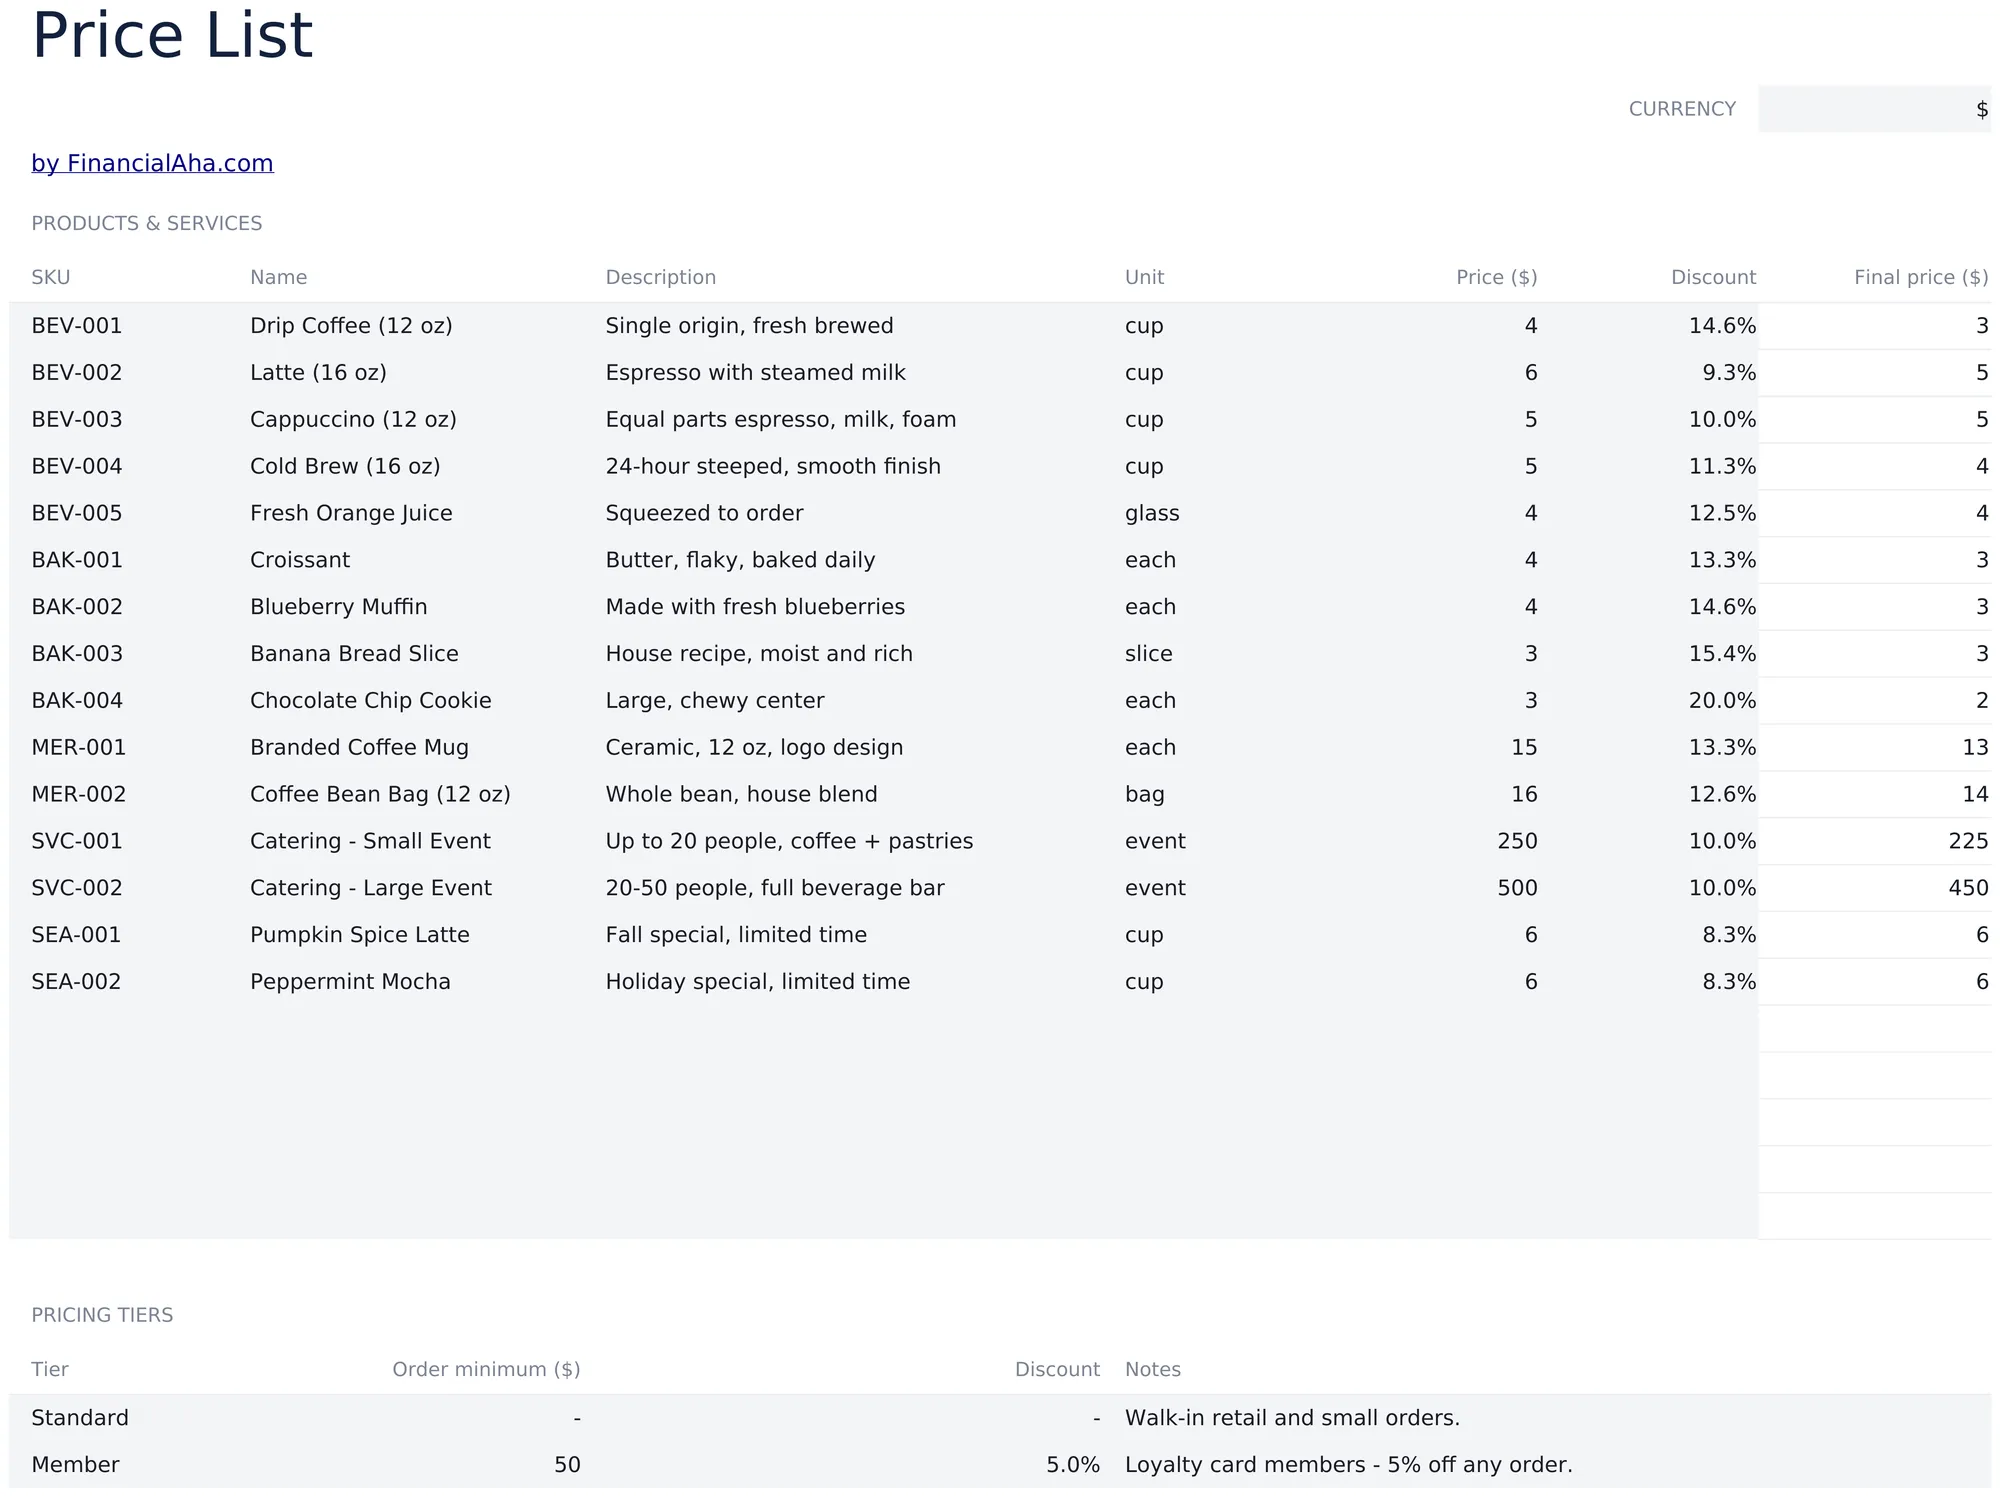Viewport: 2000px width, 1497px height.
Task: Click the Order minimum ($) column header
Action: click(486, 1369)
